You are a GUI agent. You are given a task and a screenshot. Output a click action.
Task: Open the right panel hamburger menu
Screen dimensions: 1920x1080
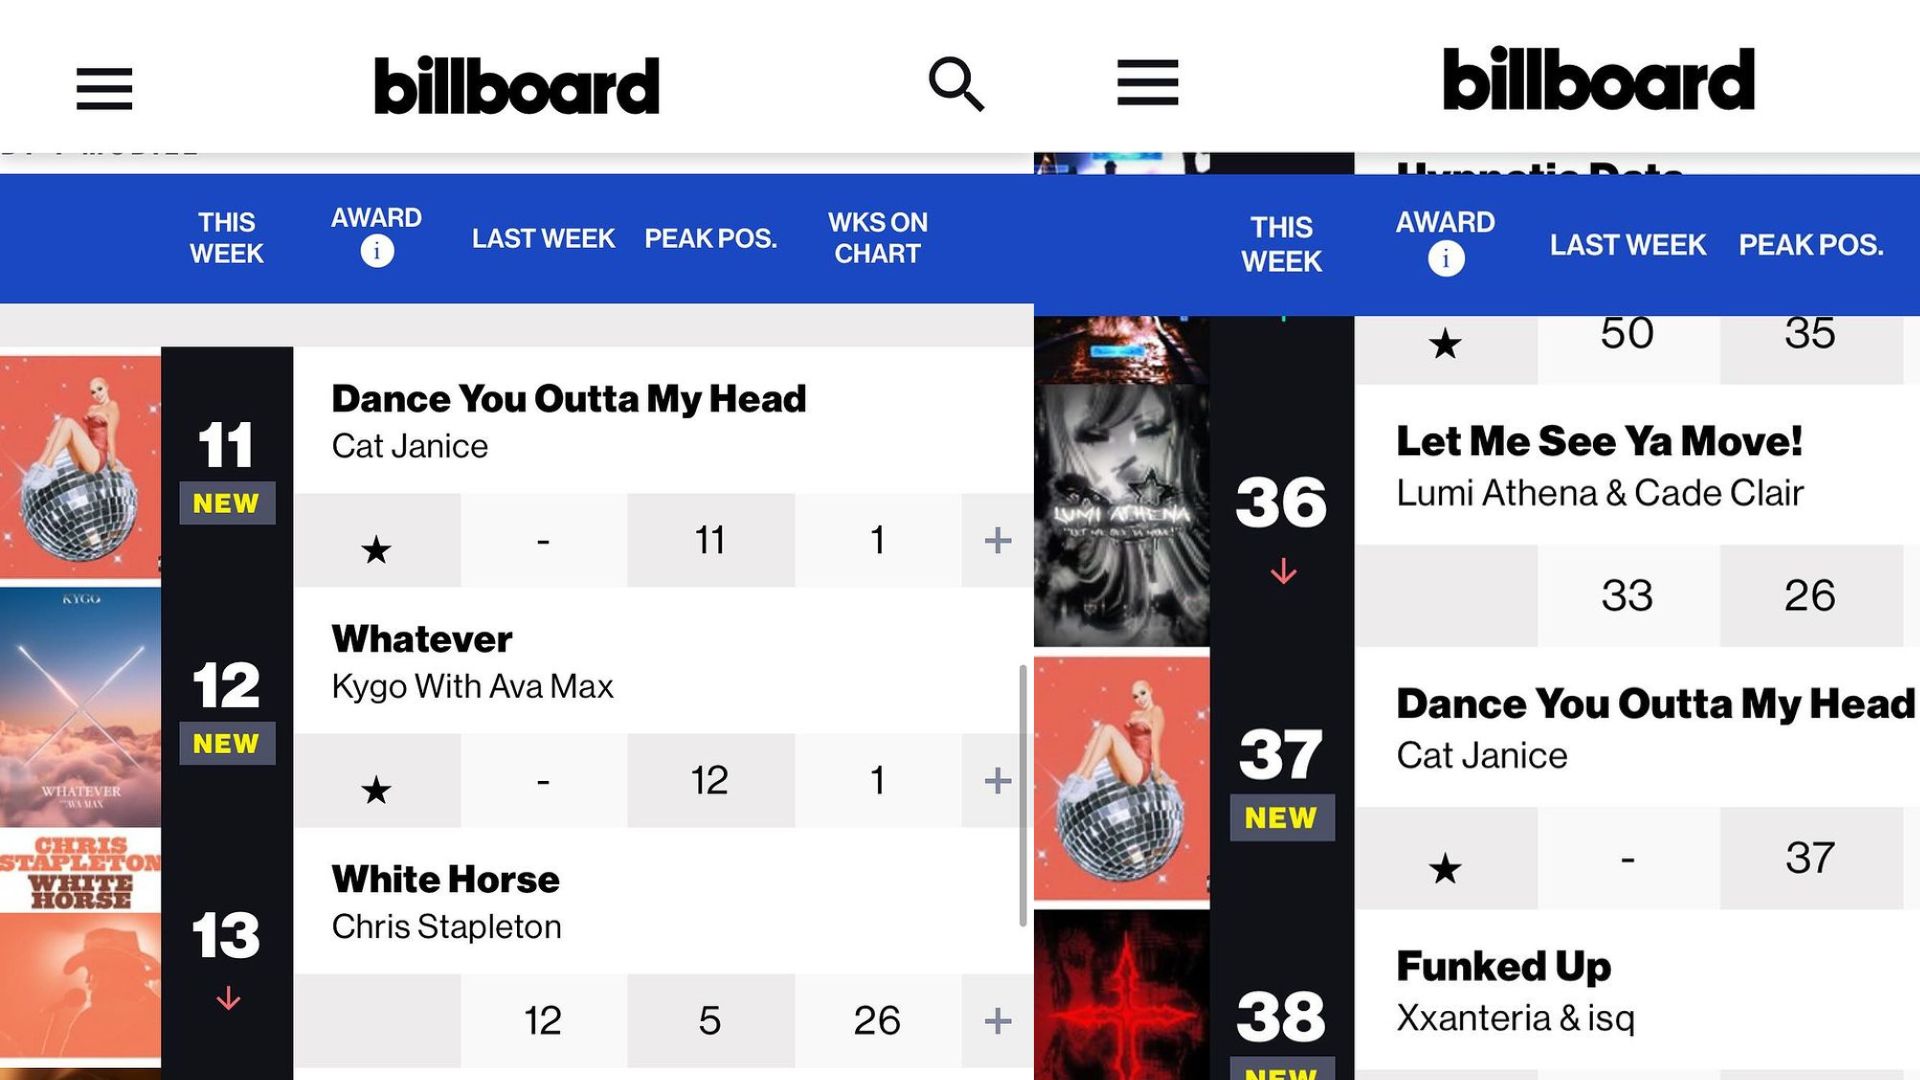pos(1147,82)
